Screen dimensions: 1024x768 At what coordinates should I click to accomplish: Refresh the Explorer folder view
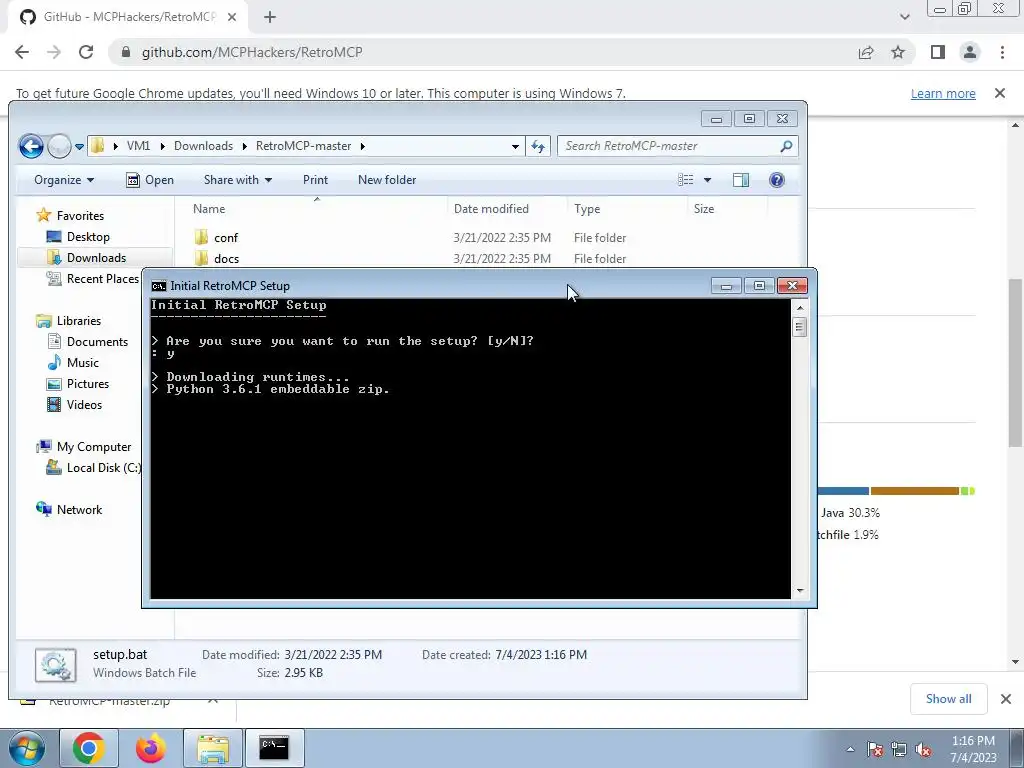(x=538, y=146)
